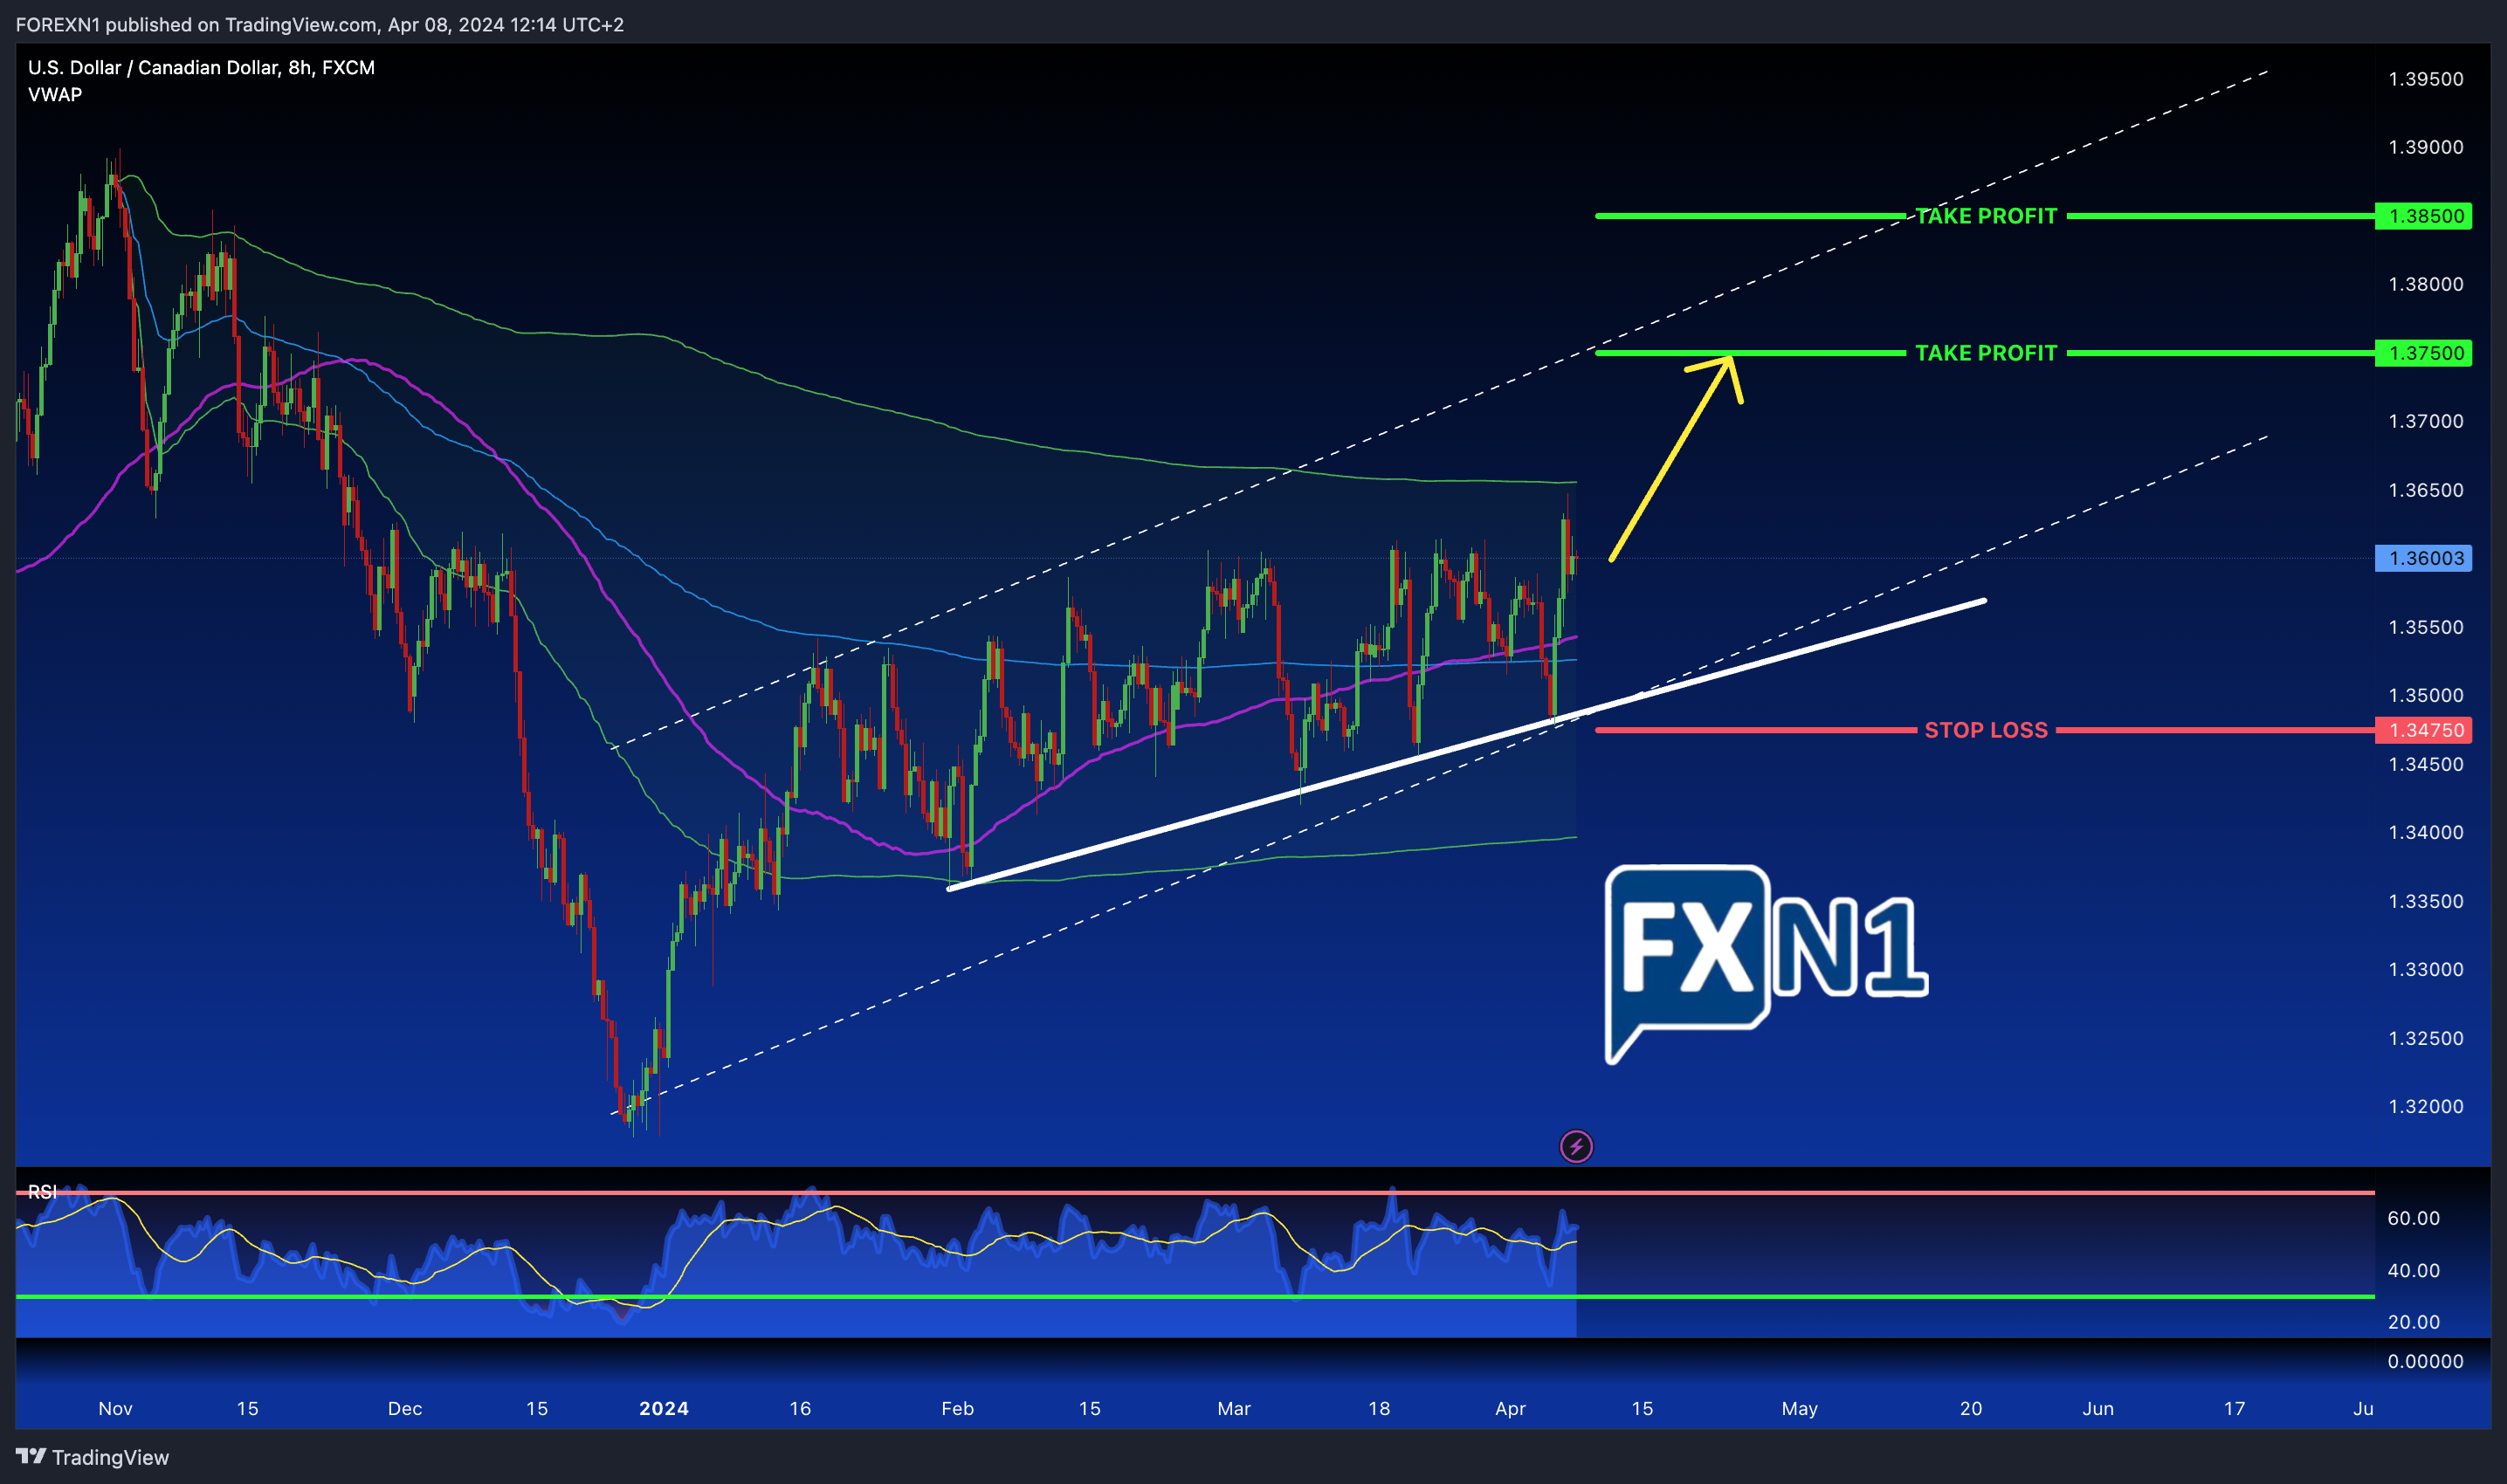Select the upper TAKE PROFIT label text
Screen dimensions: 2507x1484
pyautogui.click(x=1986, y=216)
